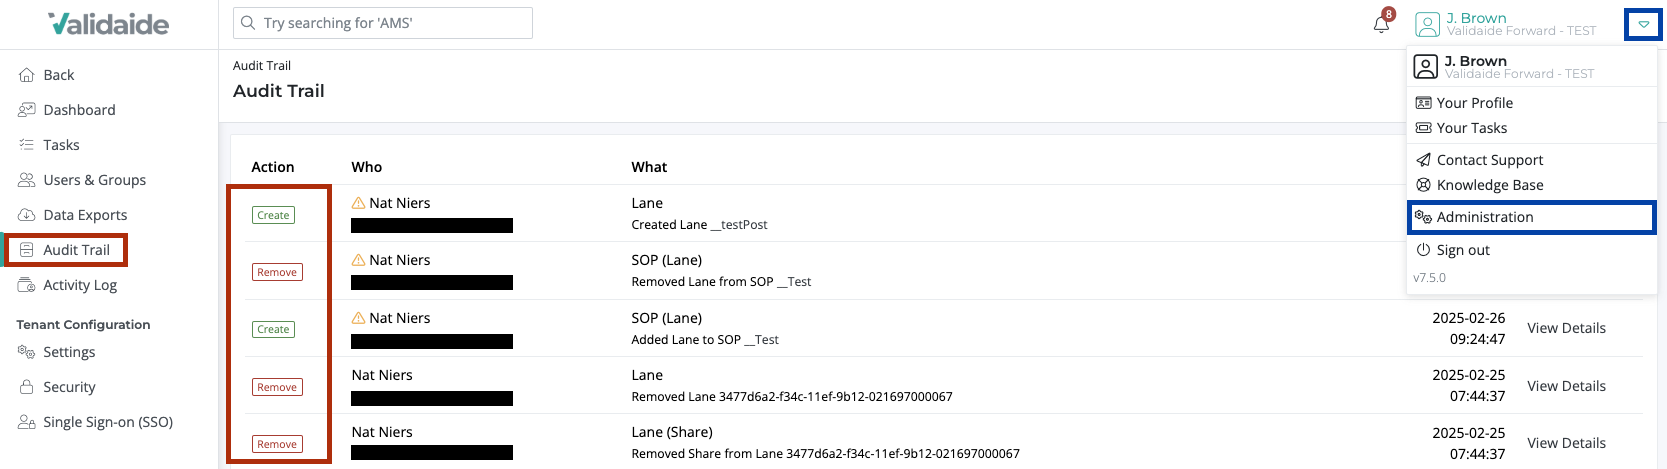Image resolution: width=1667 pixels, height=469 pixels.
Task: Click Remove tag in Removed Share row
Action: tap(277, 444)
